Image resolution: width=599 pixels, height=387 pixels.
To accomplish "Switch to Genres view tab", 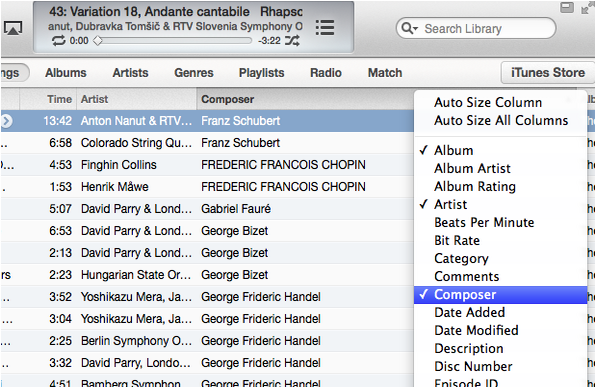I will [x=194, y=73].
